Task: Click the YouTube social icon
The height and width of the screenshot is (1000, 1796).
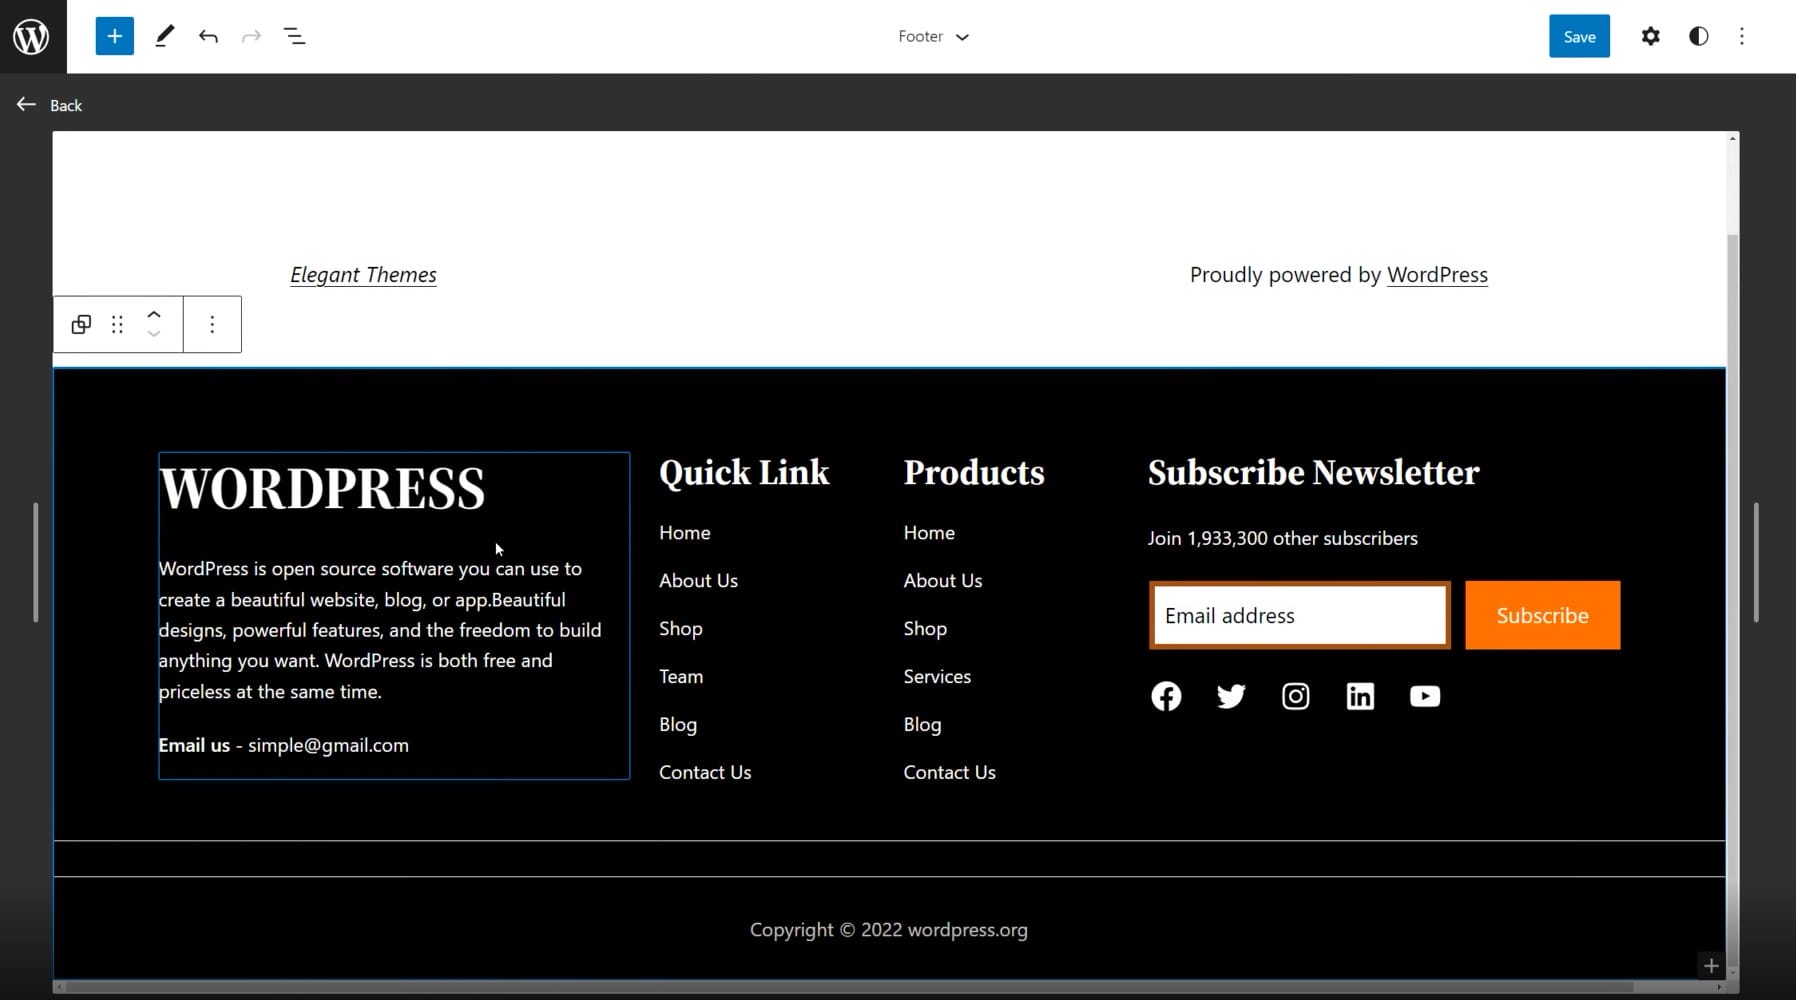Action: tap(1424, 696)
